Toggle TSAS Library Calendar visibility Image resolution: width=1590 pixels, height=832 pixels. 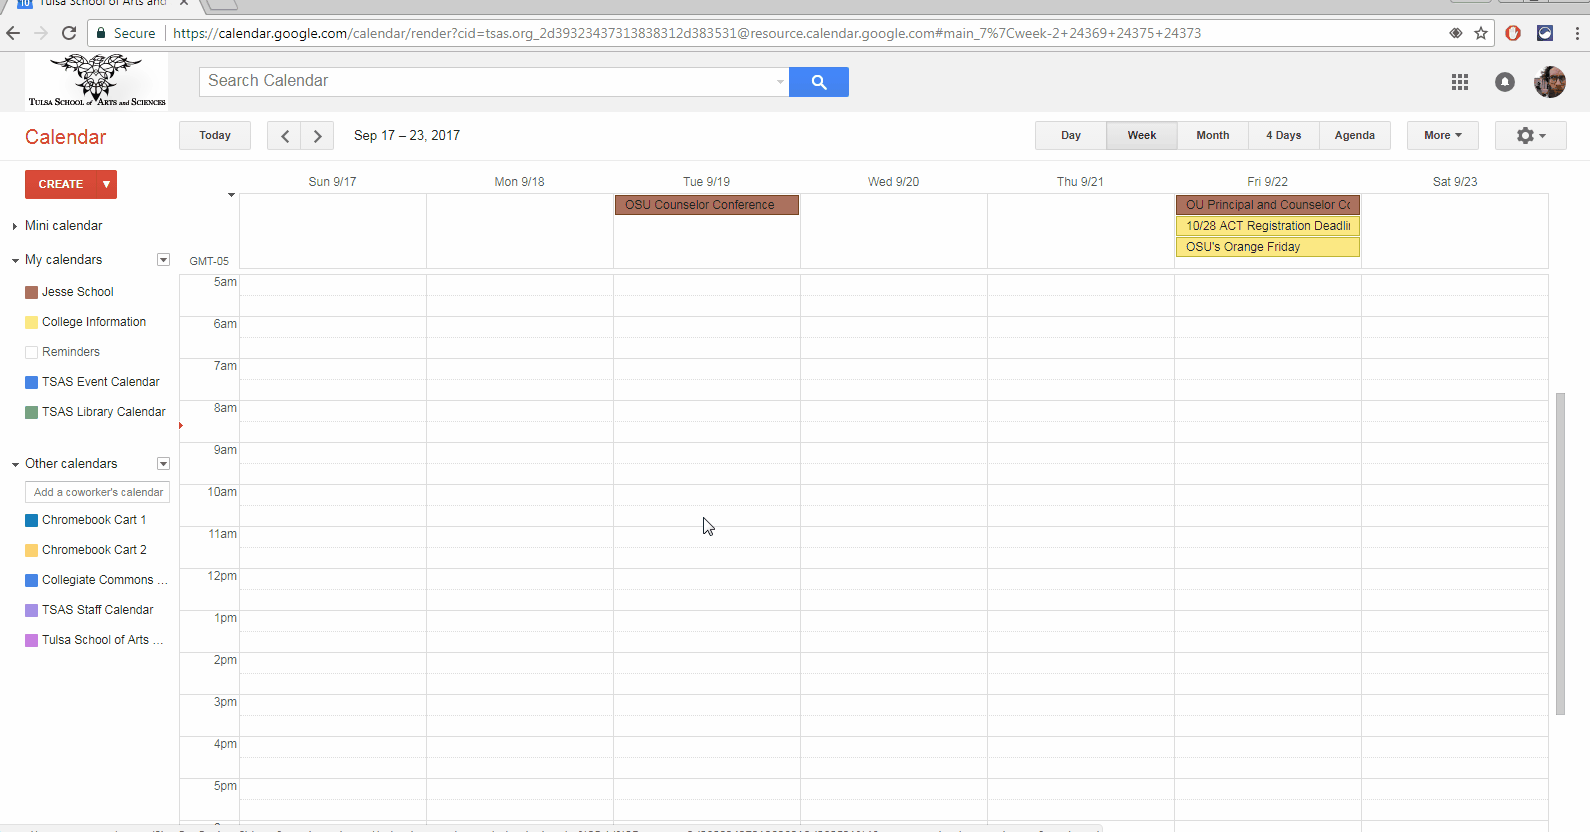coord(32,412)
